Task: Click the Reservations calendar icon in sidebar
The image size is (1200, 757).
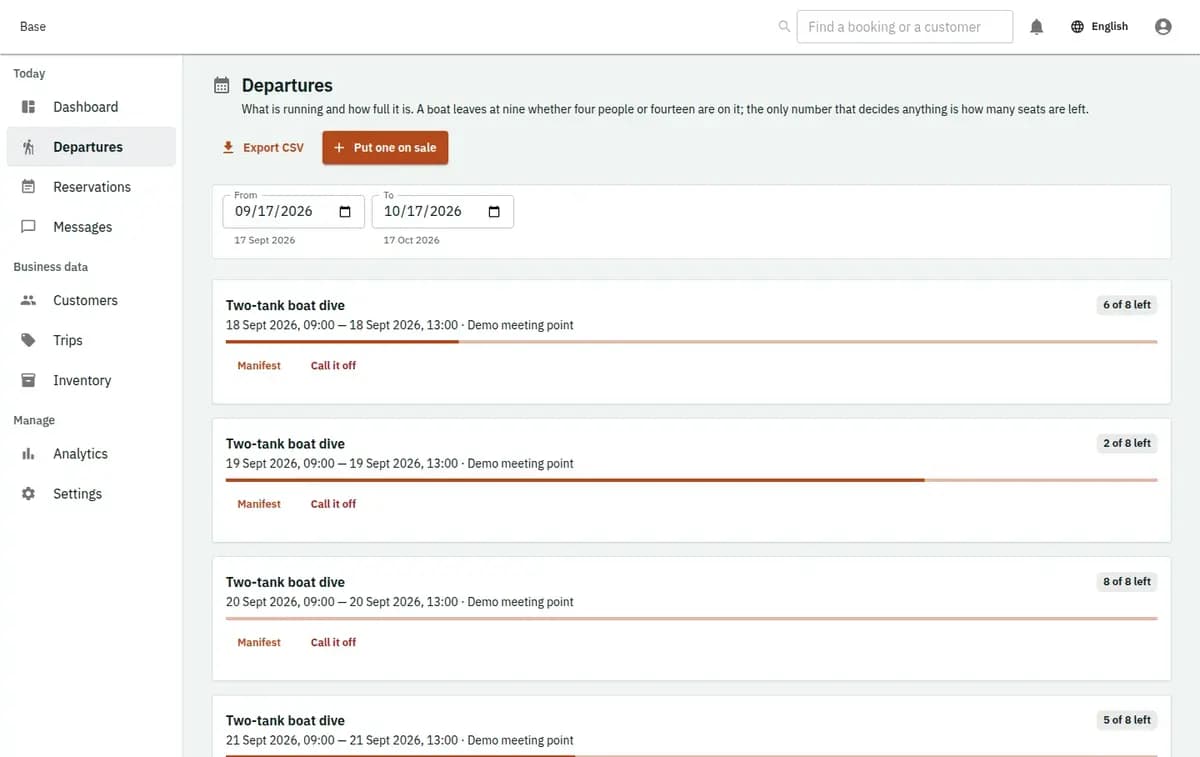Action: click(x=29, y=187)
